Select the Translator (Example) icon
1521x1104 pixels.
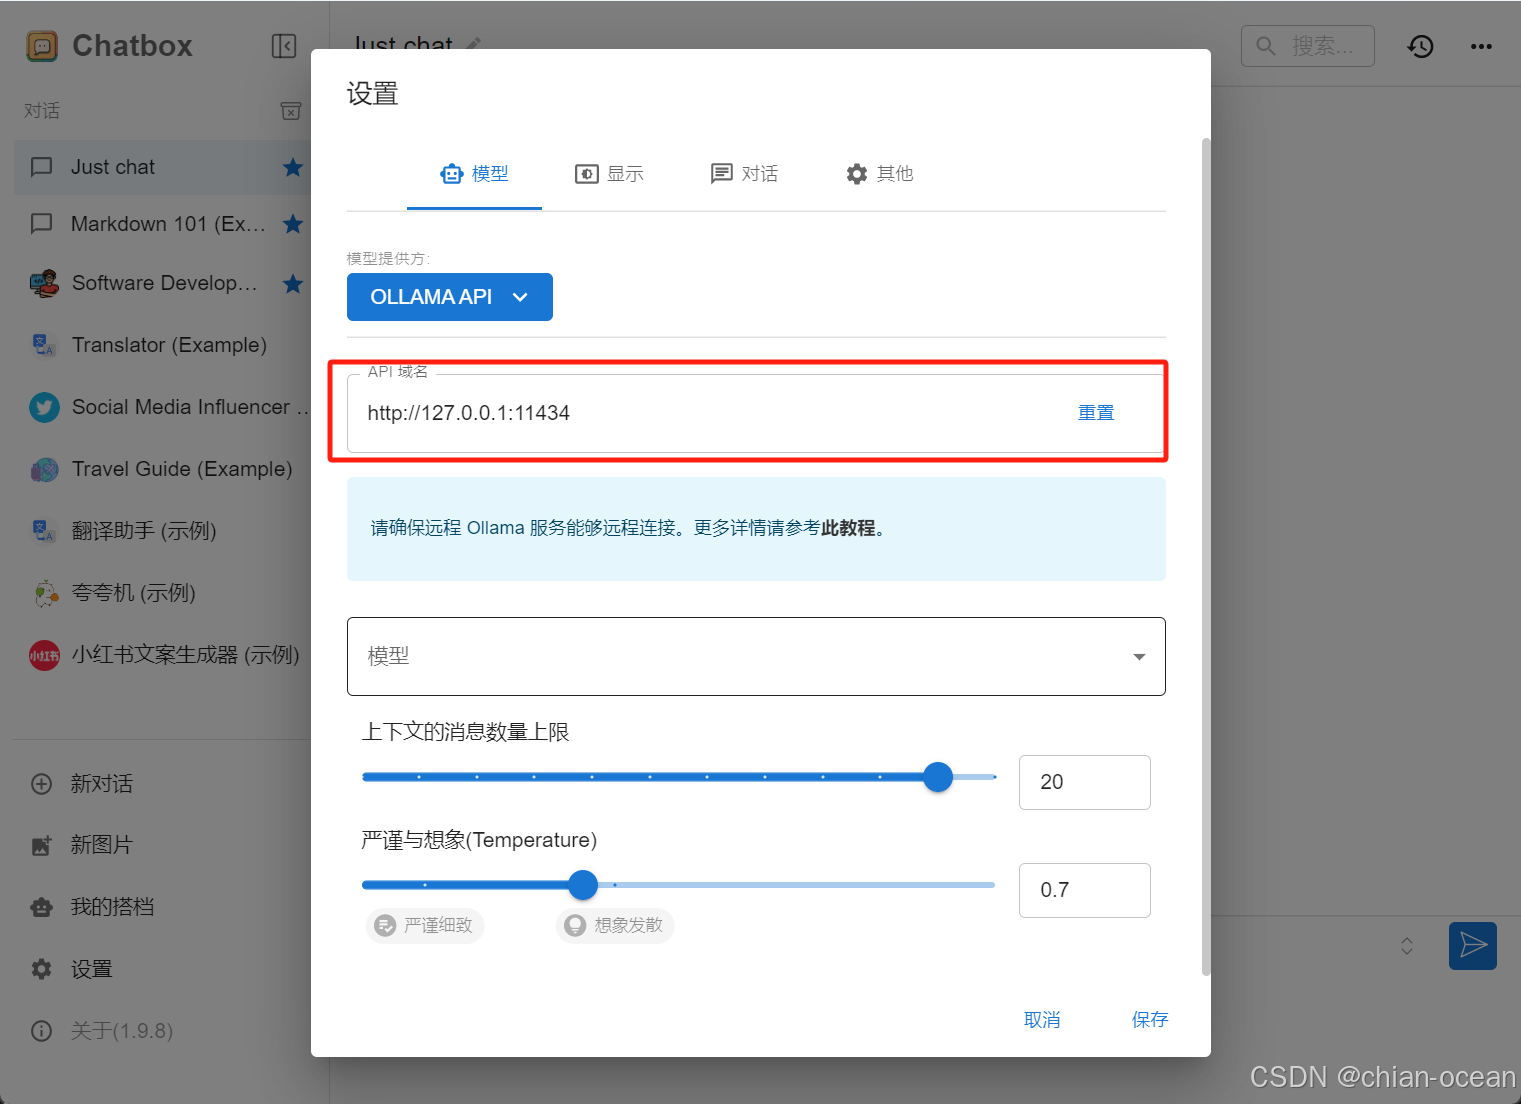tap(43, 345)
